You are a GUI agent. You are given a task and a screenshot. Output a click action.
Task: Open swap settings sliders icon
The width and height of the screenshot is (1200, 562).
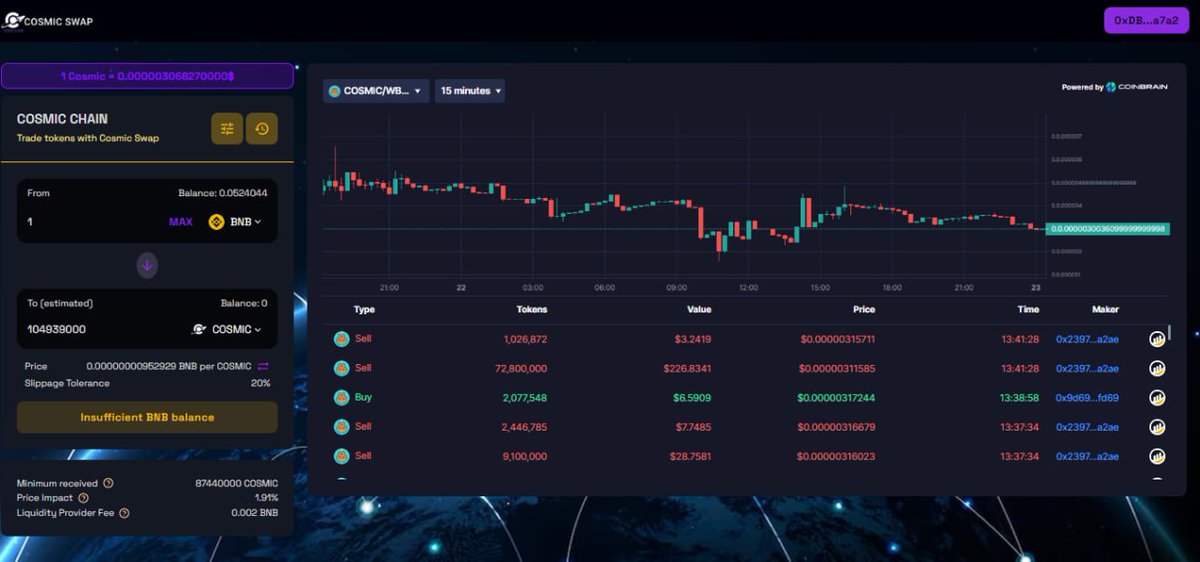[227, 128]
